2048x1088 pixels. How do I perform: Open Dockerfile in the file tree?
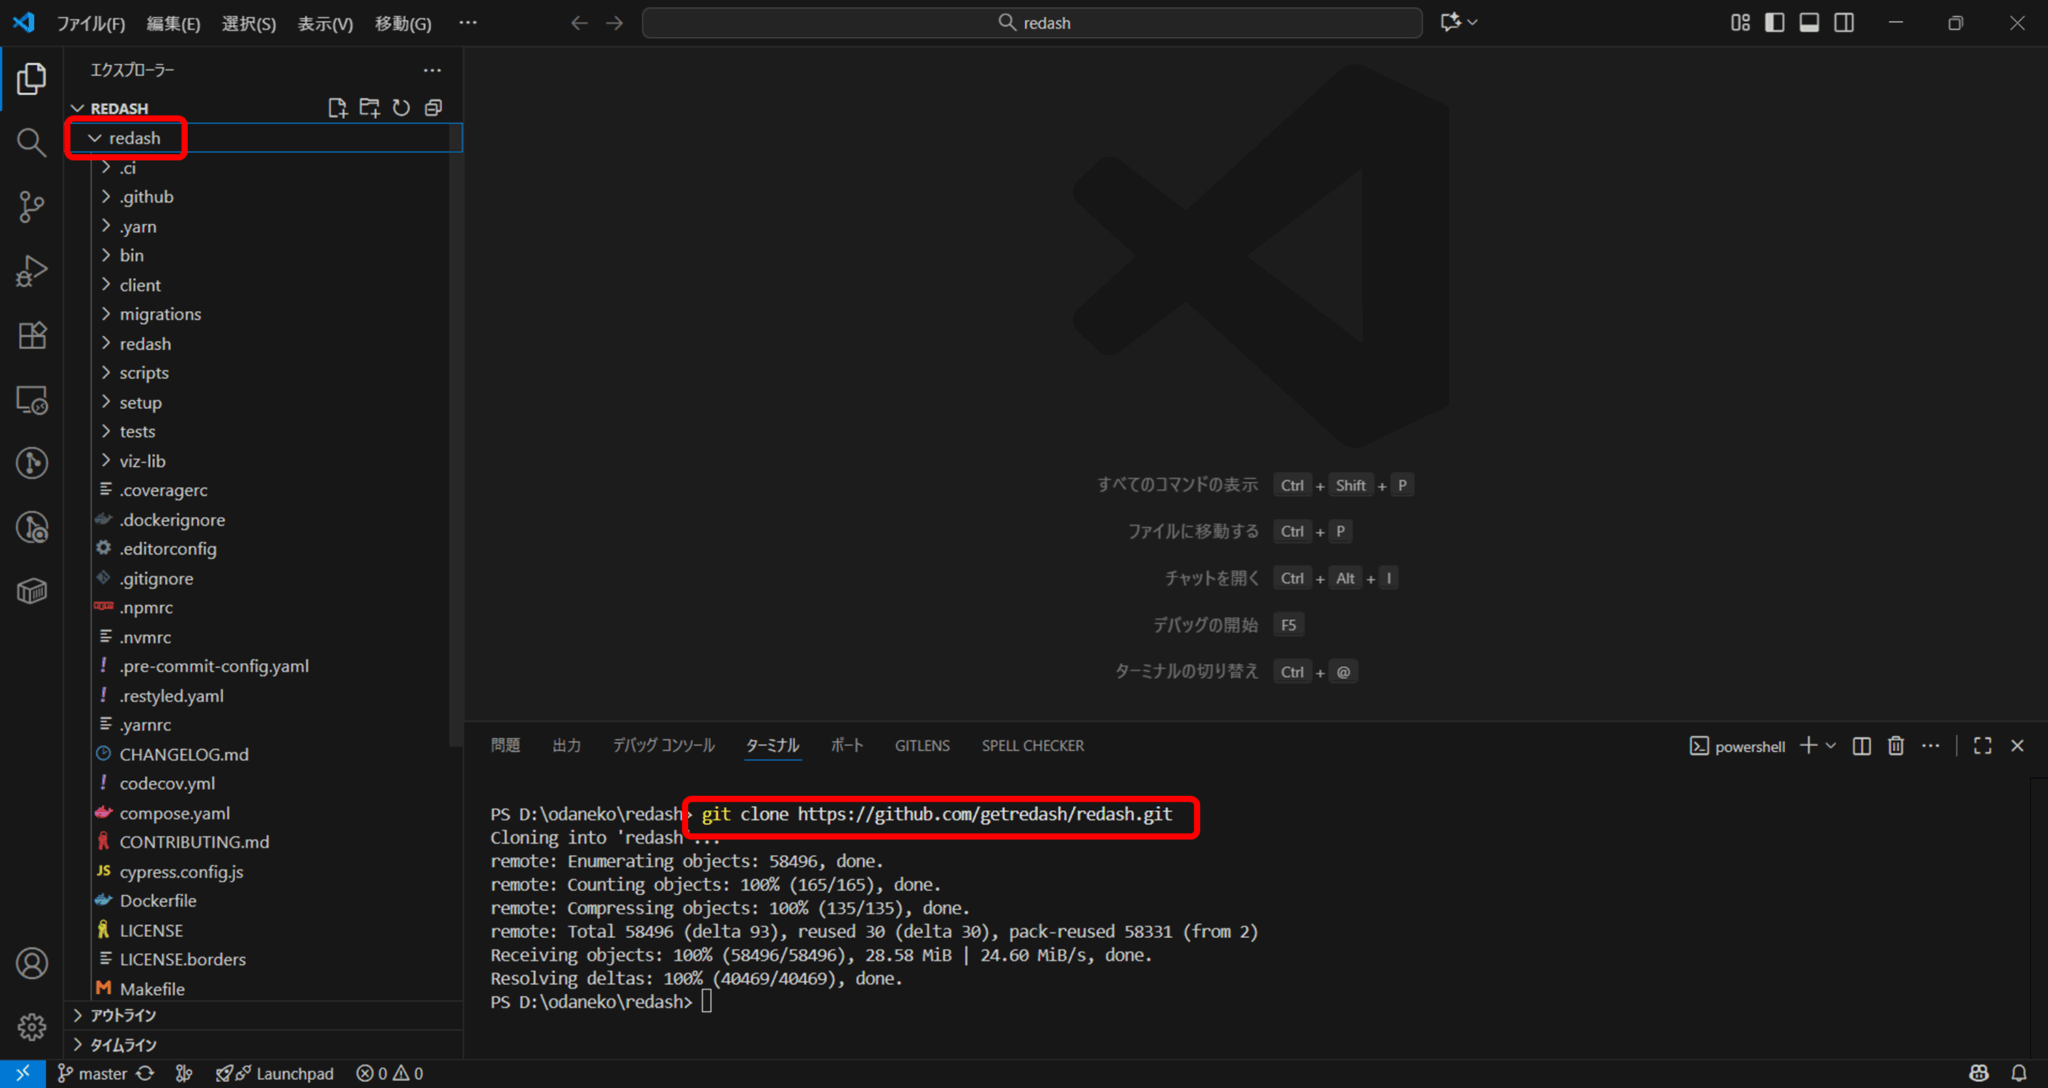pyautogui.click(x=264, y=901)
